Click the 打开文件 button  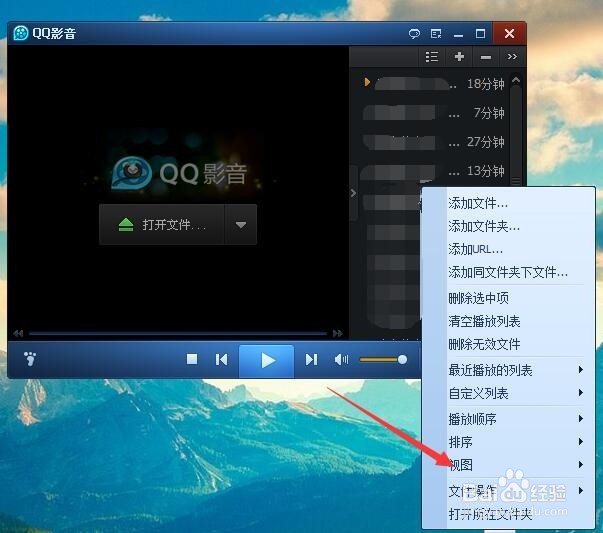click(x=162, y=225)
